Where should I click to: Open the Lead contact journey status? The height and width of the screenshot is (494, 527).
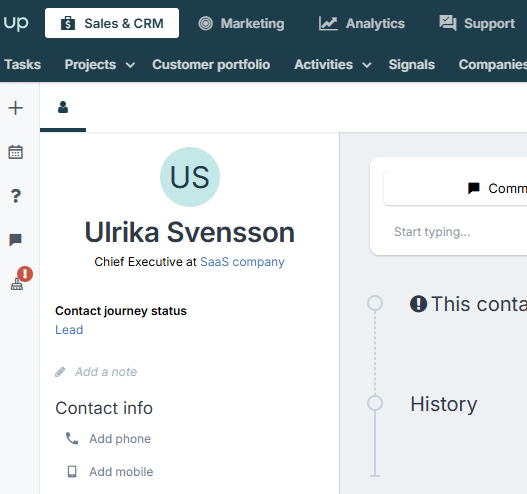pos(69,330)
